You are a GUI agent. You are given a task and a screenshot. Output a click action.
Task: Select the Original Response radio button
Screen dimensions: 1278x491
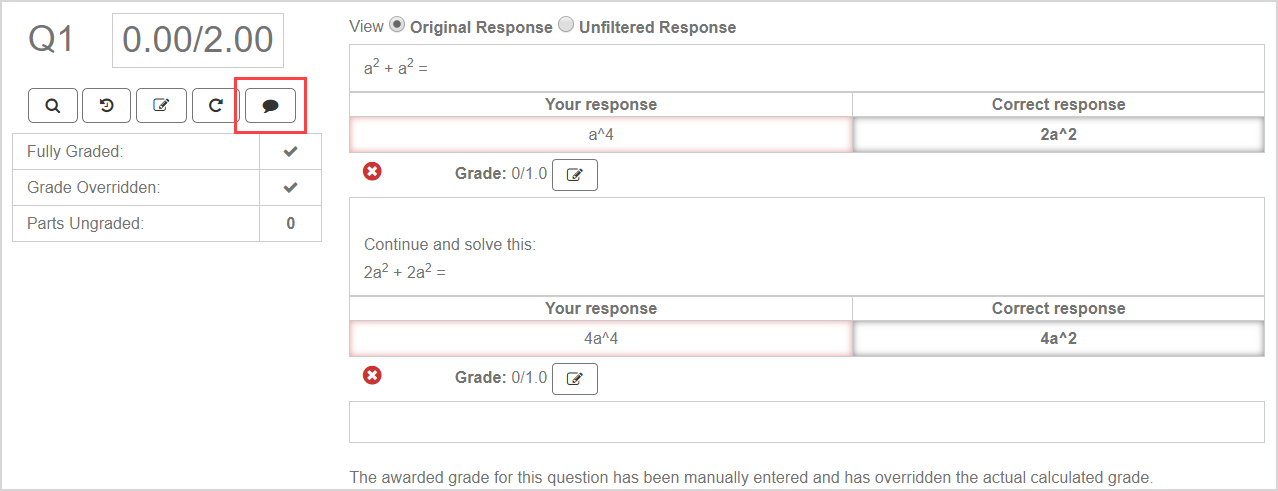click(x=397, y=25)
